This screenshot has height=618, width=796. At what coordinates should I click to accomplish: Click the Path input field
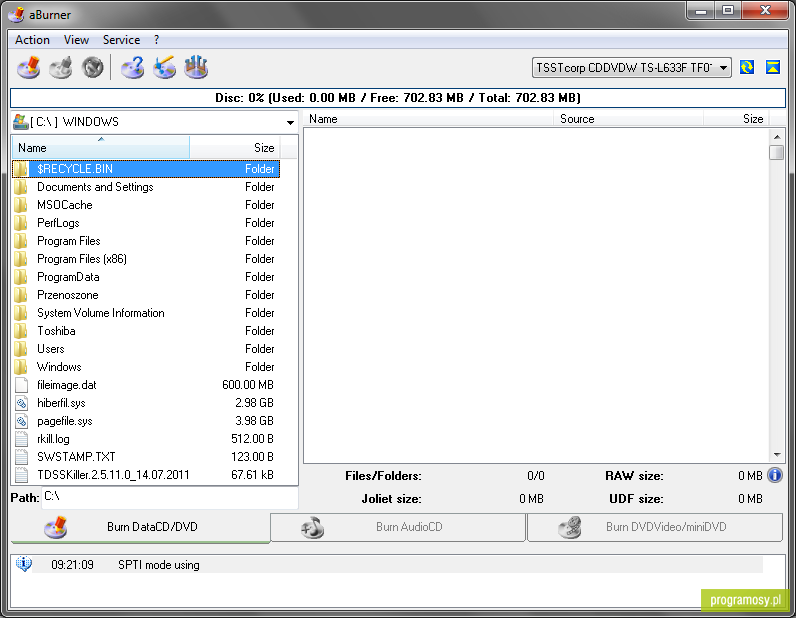tap(170, 497)
